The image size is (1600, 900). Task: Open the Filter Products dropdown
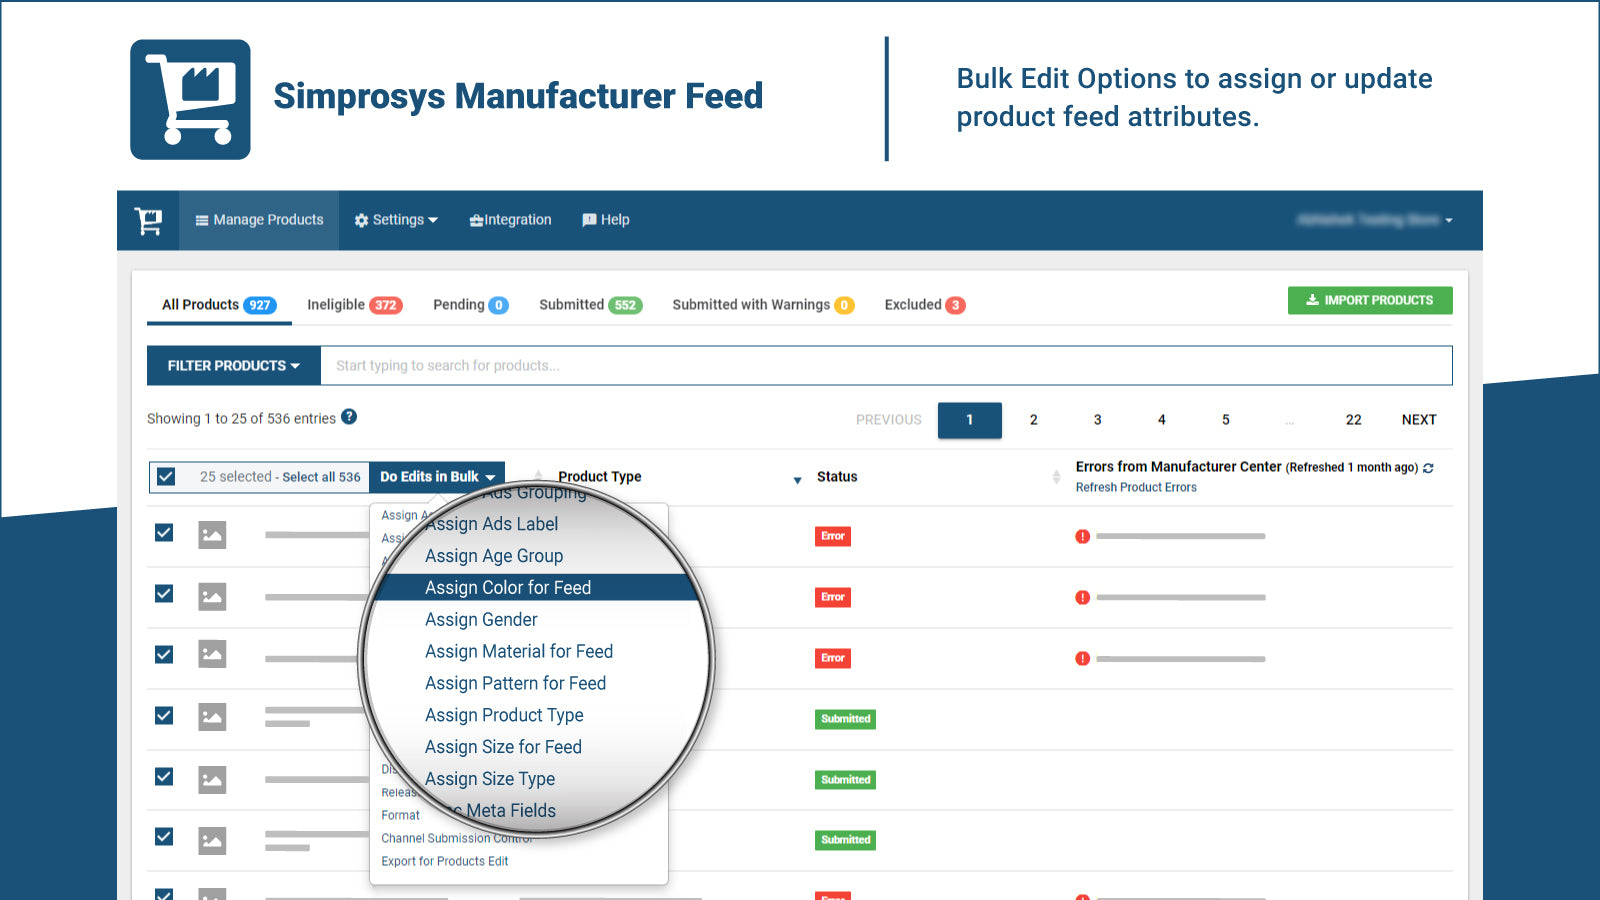233,365
